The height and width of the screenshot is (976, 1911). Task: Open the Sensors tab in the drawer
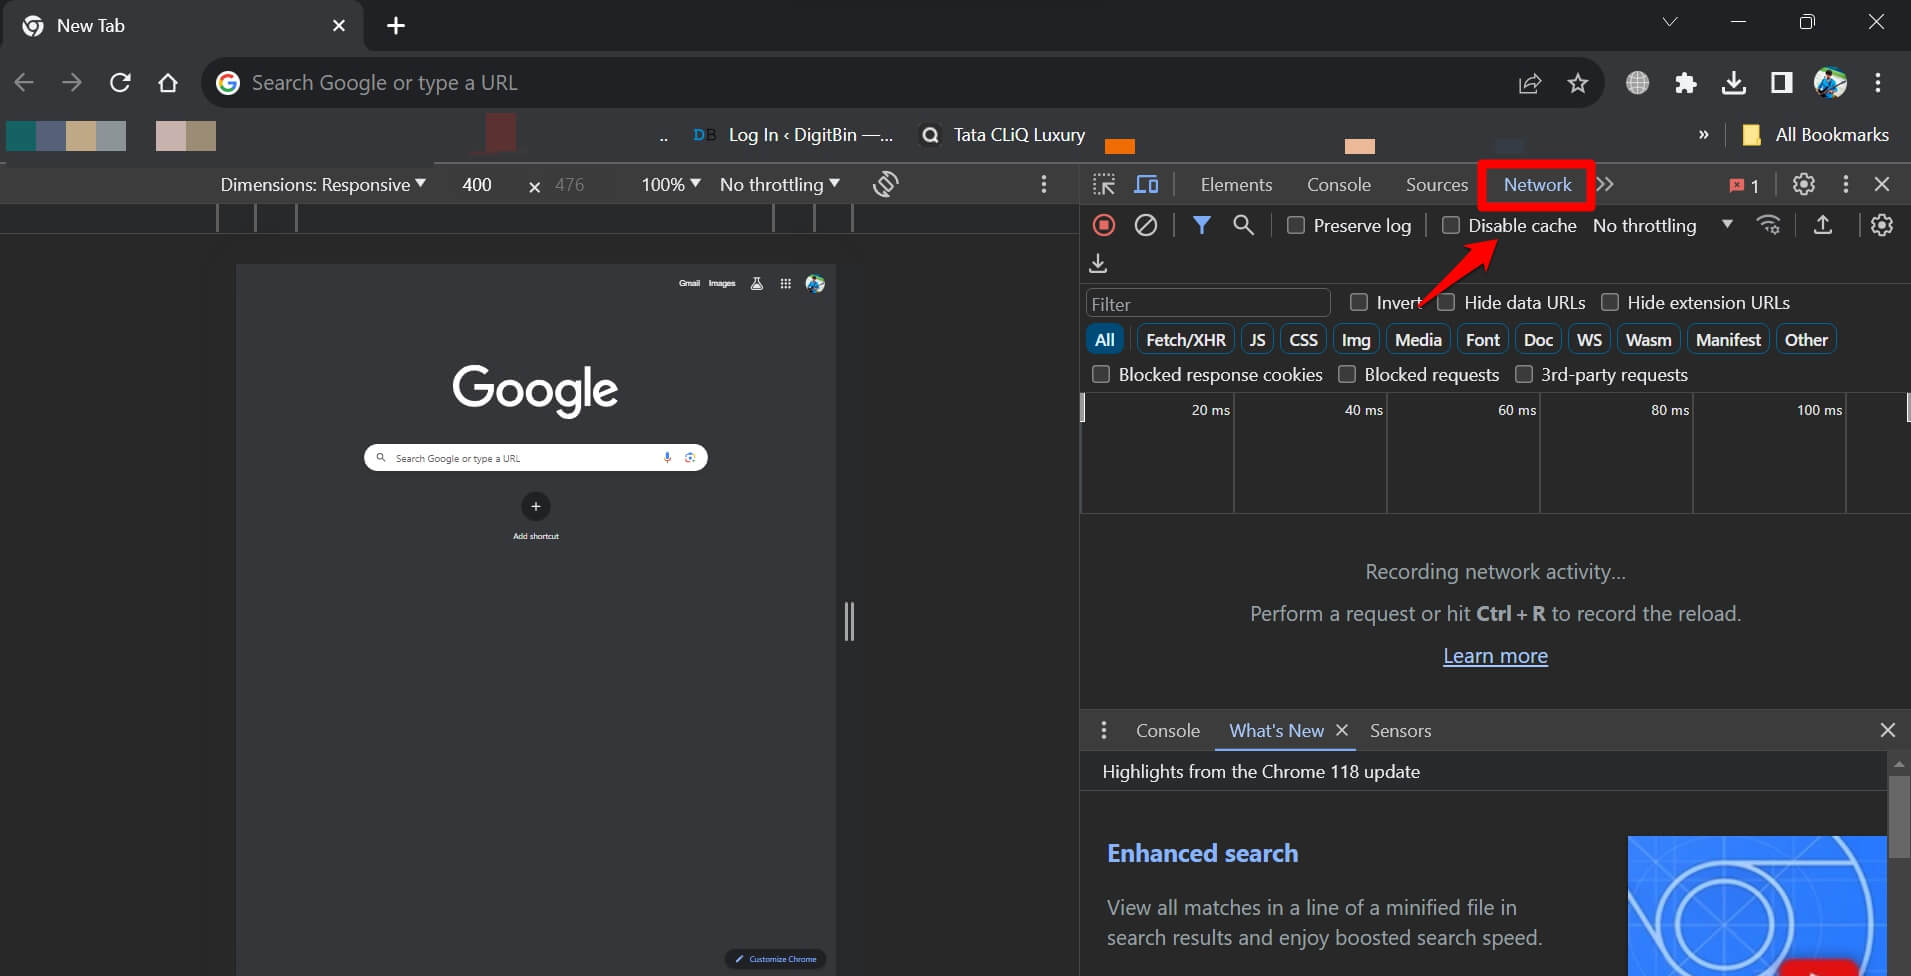click(x=1400, y=730)
